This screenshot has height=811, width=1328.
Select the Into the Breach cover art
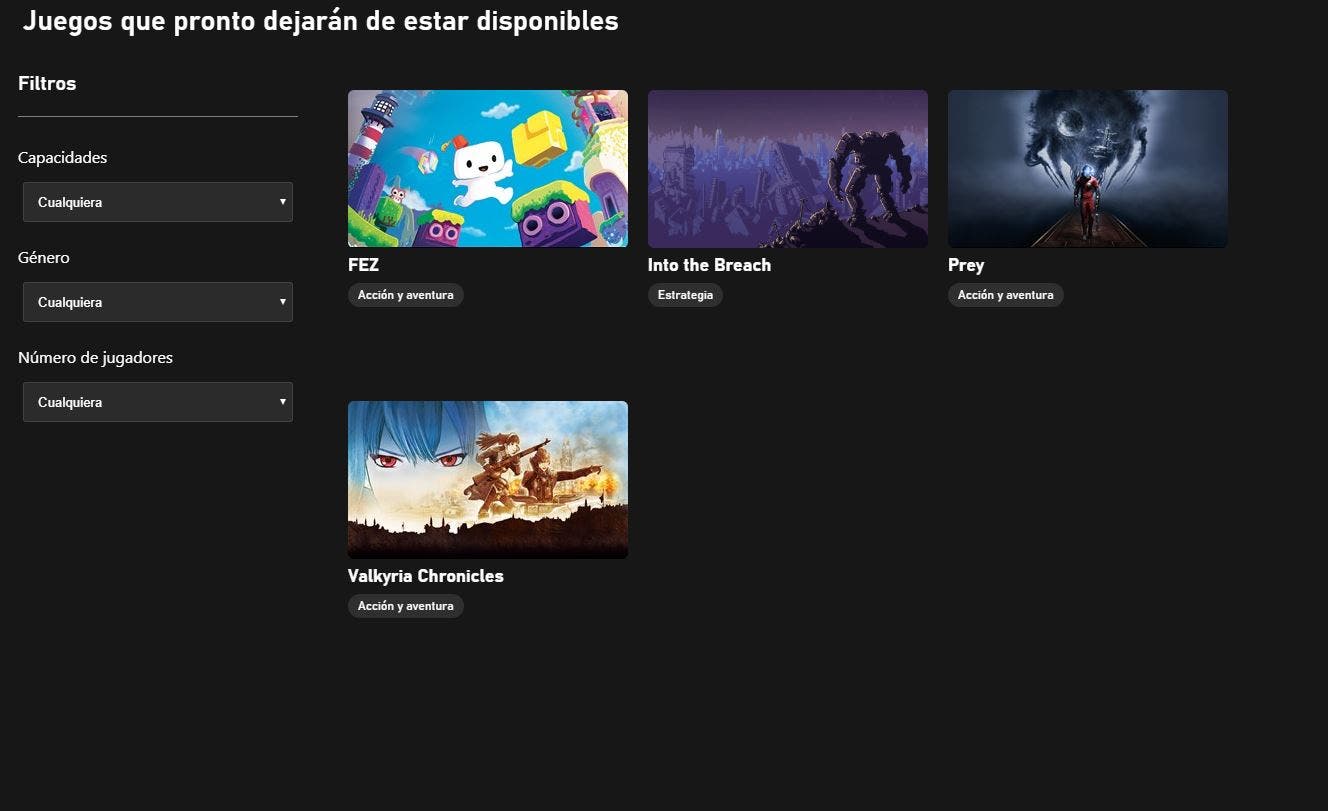(x=788, y=169)
